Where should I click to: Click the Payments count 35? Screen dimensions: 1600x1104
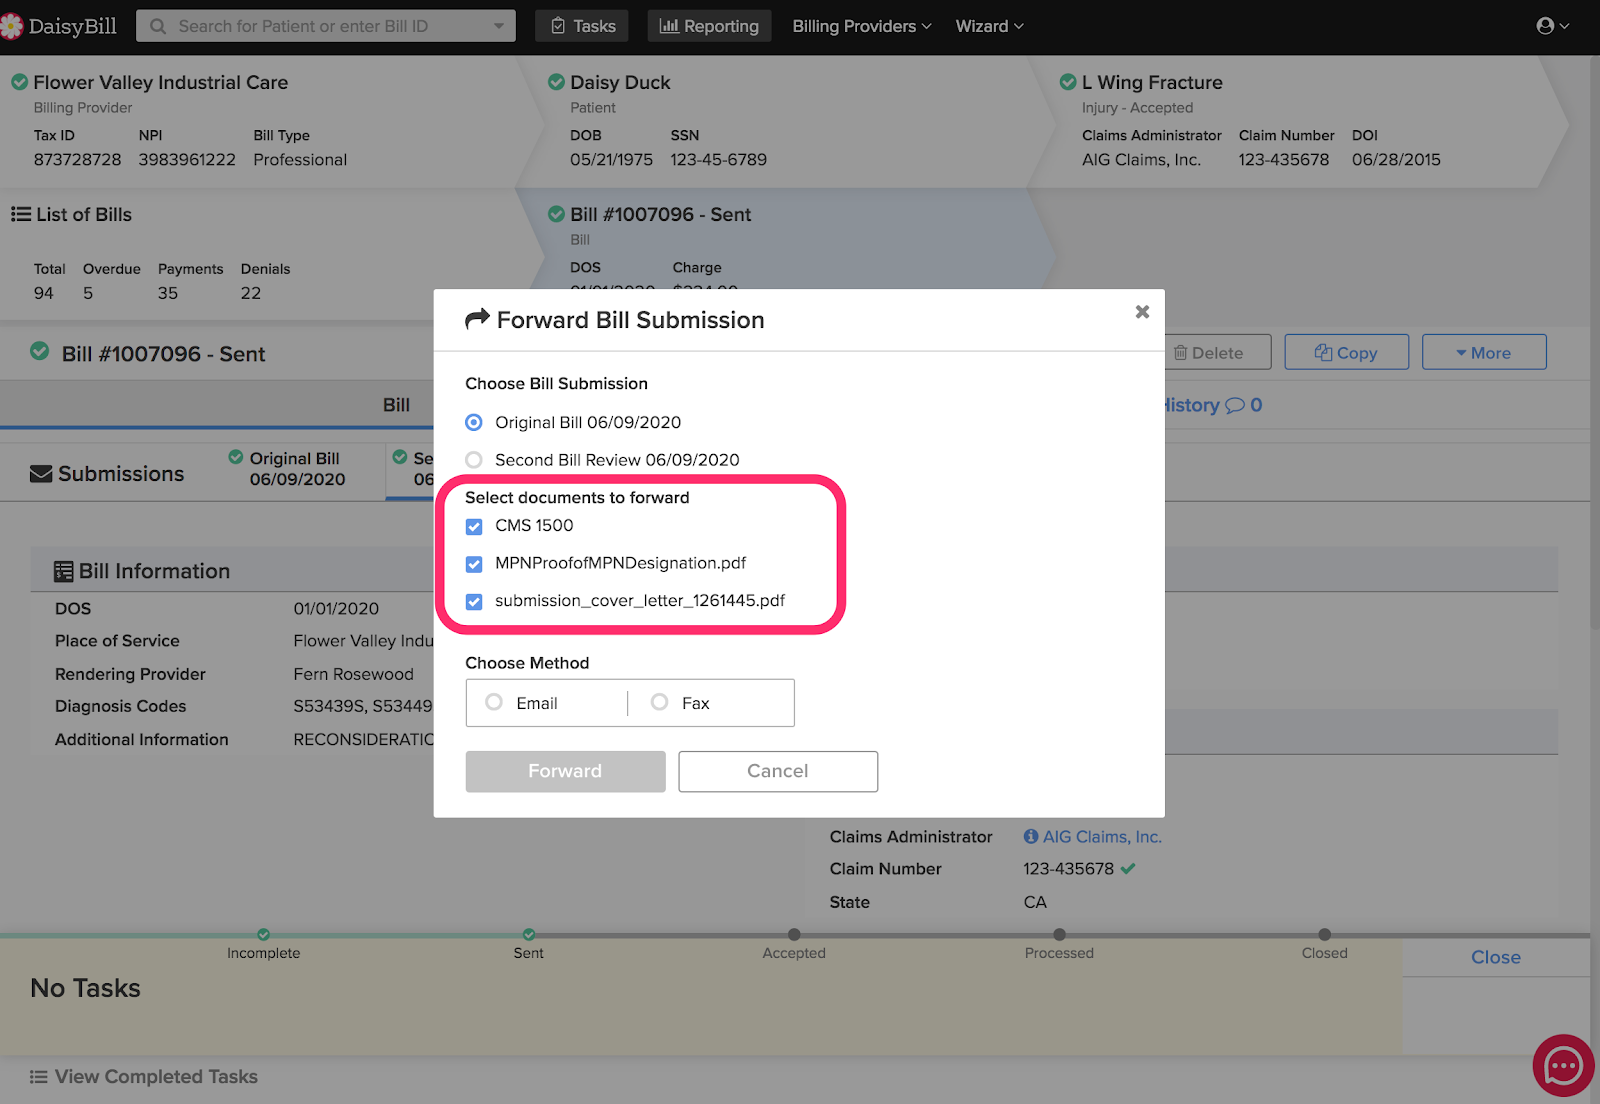point(168,293)
